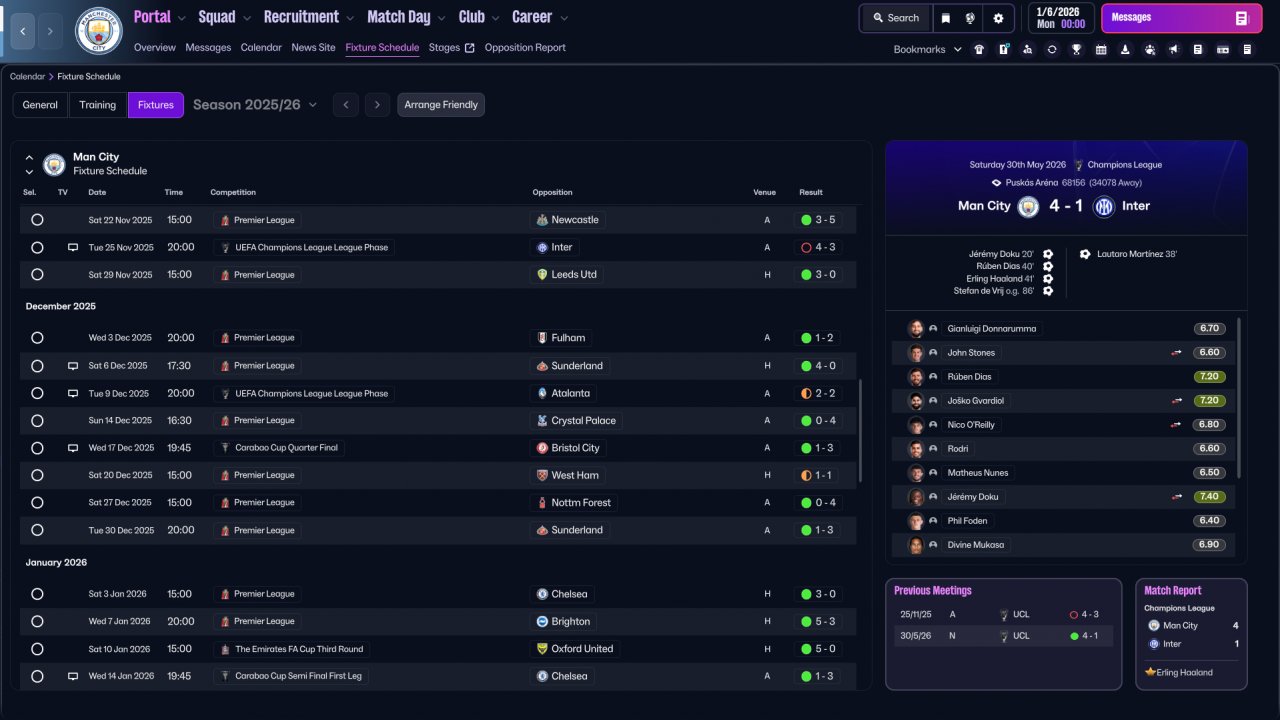The width and height of the screenshot is (1280, 720).
Task: Open the Career dropdown menu
Action: pos(540,17)
